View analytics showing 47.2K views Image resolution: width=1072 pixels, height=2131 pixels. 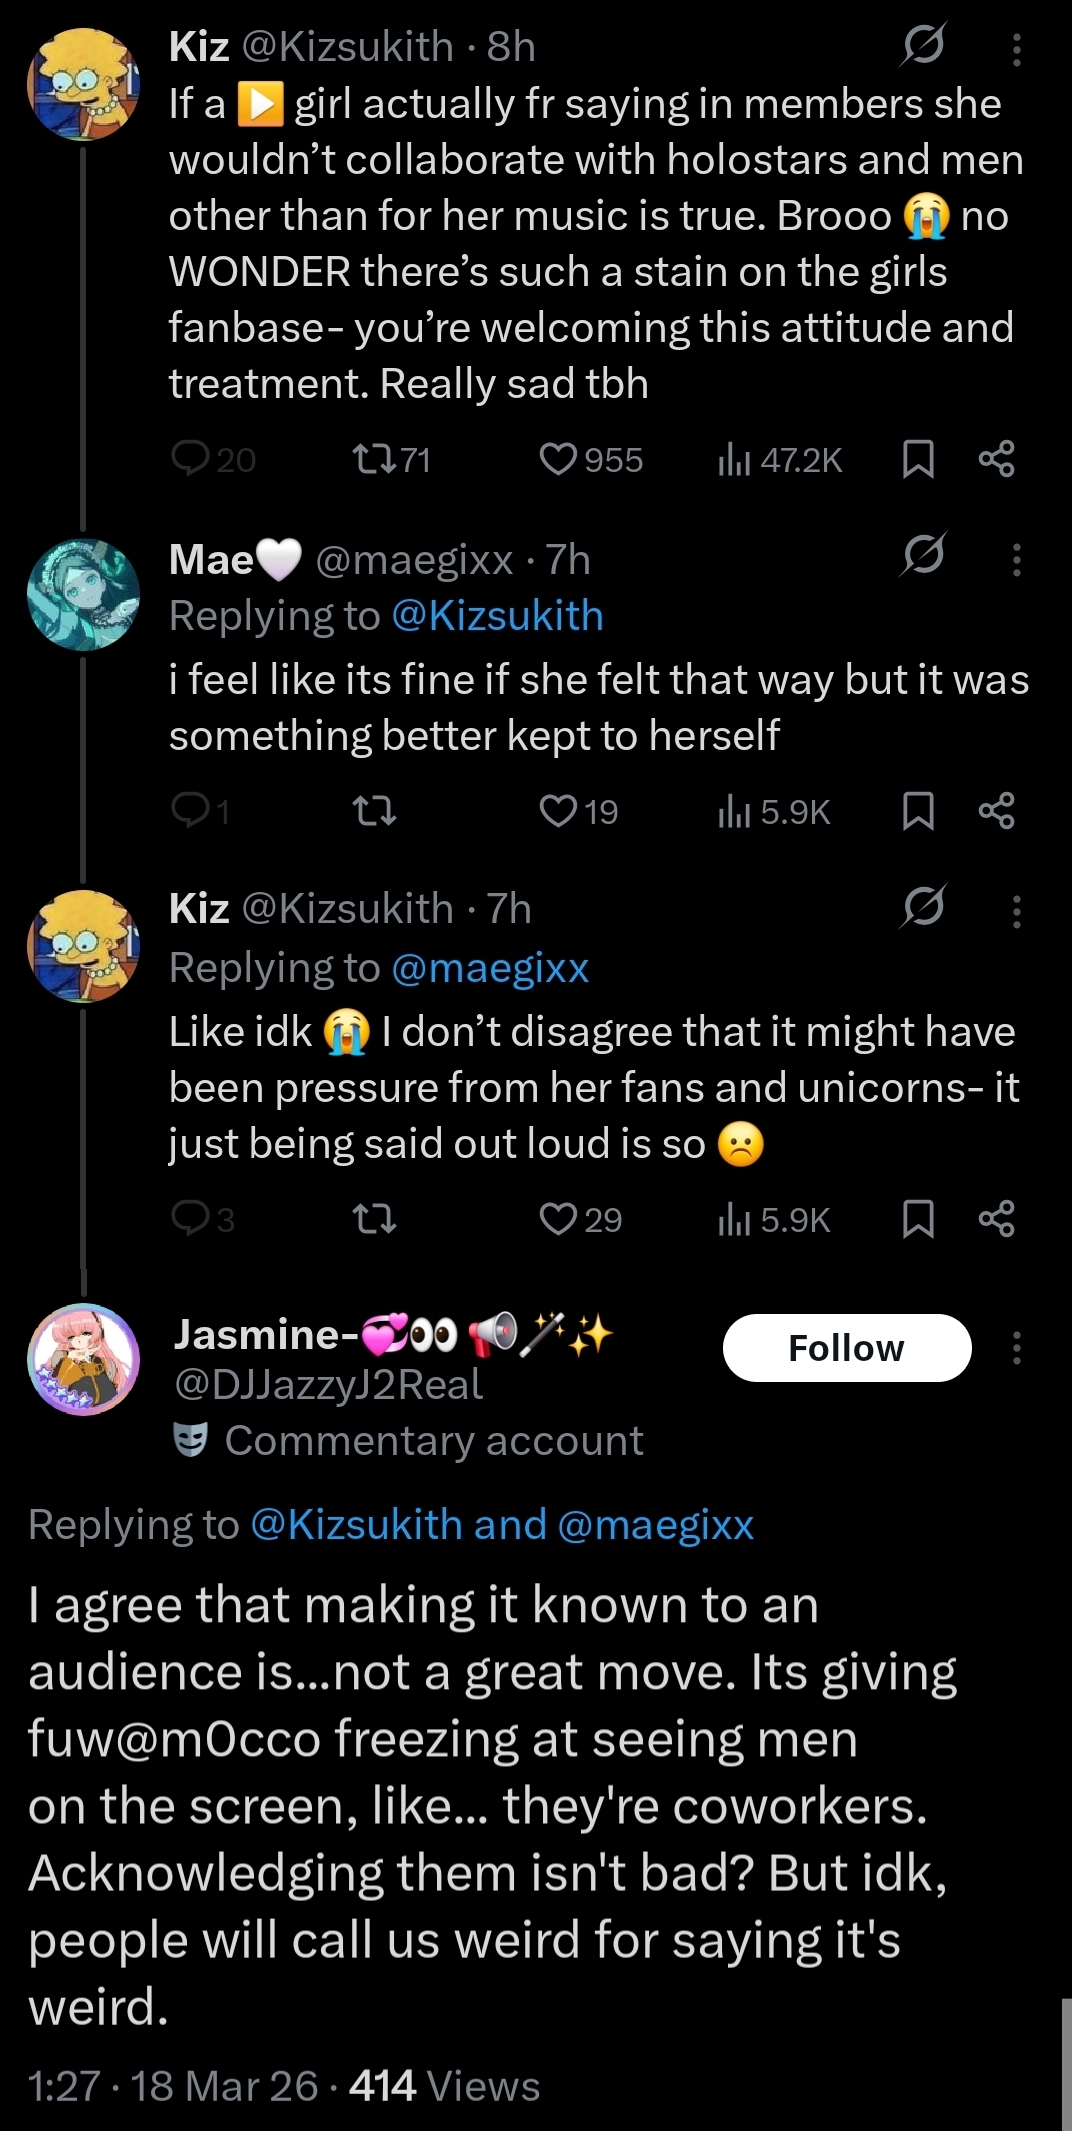coord(780,460)
